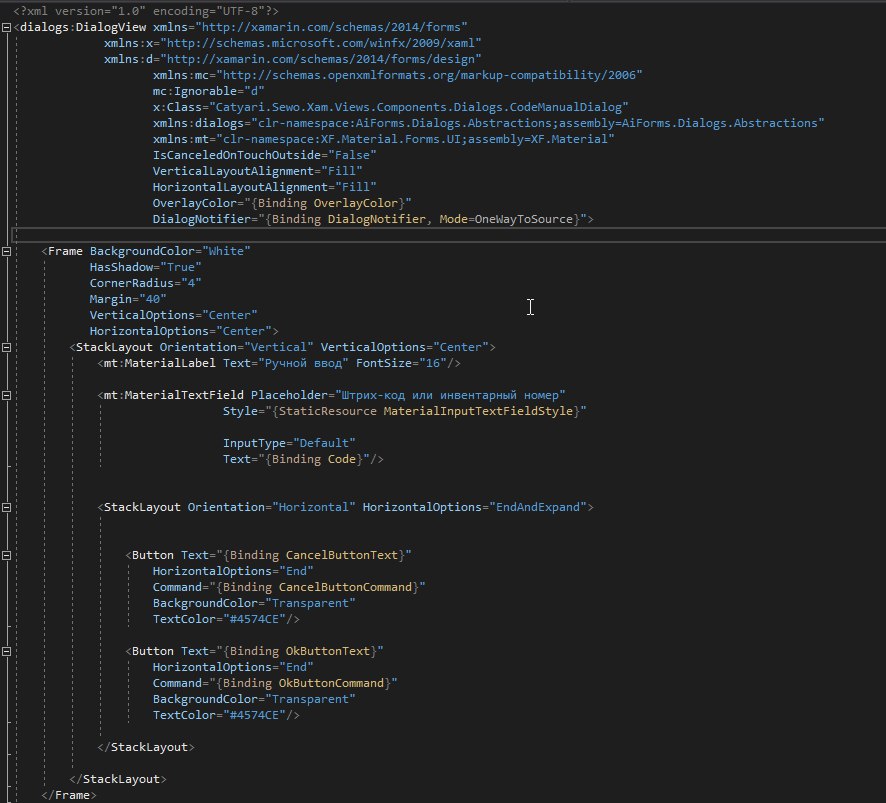Click the IsCanceledOnTouchOutside attribute
886x803 pixels.
264,155
